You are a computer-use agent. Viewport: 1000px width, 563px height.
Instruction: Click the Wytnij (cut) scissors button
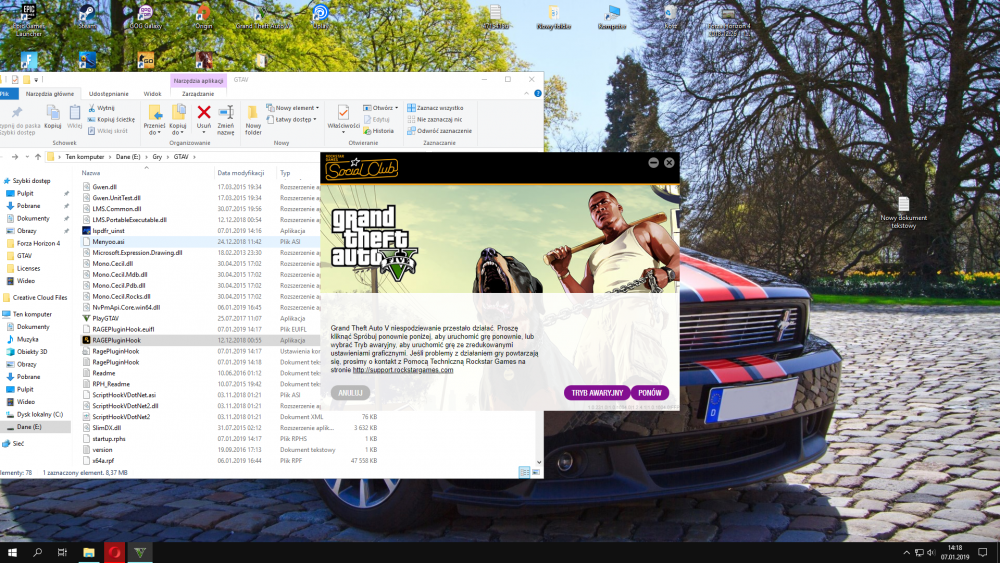101,108
